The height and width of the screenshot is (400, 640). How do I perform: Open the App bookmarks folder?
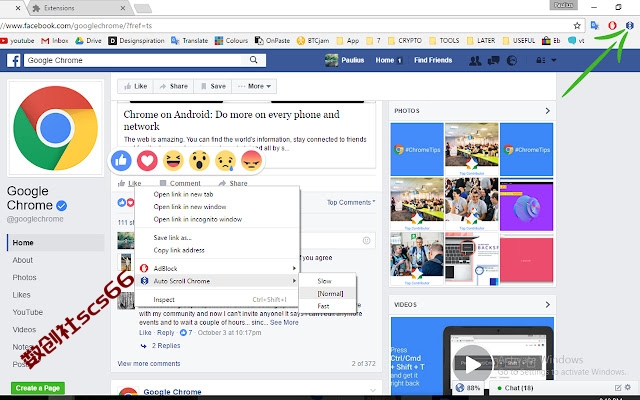[x=348, y=41]
